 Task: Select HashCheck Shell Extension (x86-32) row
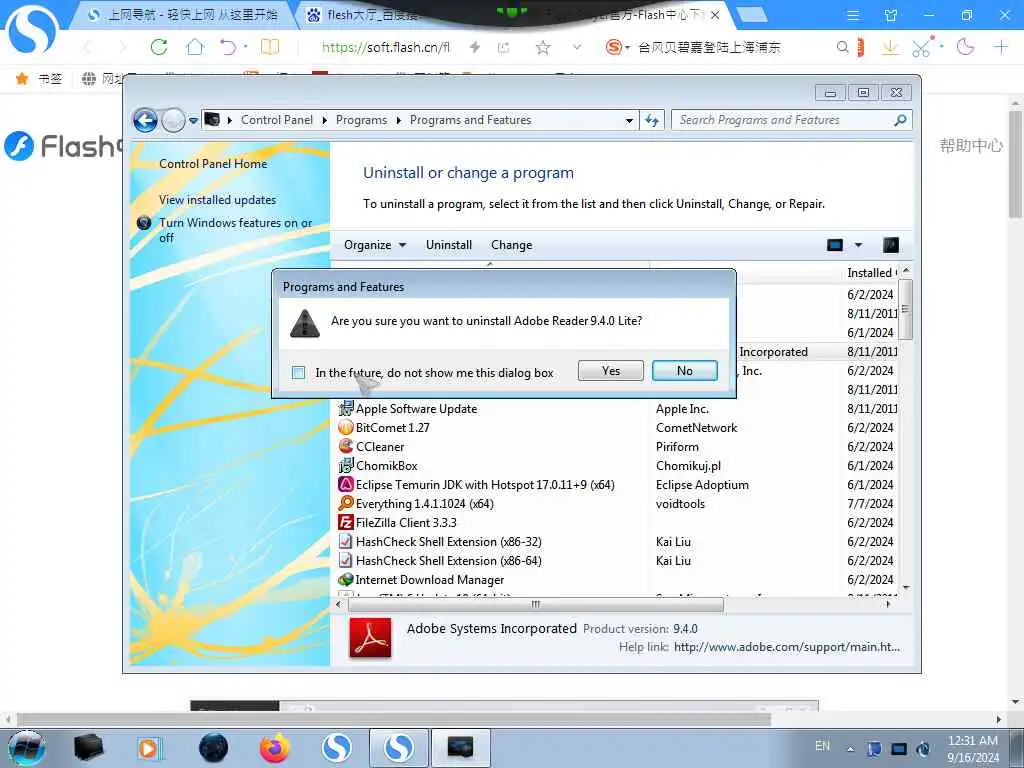(449, 541)
